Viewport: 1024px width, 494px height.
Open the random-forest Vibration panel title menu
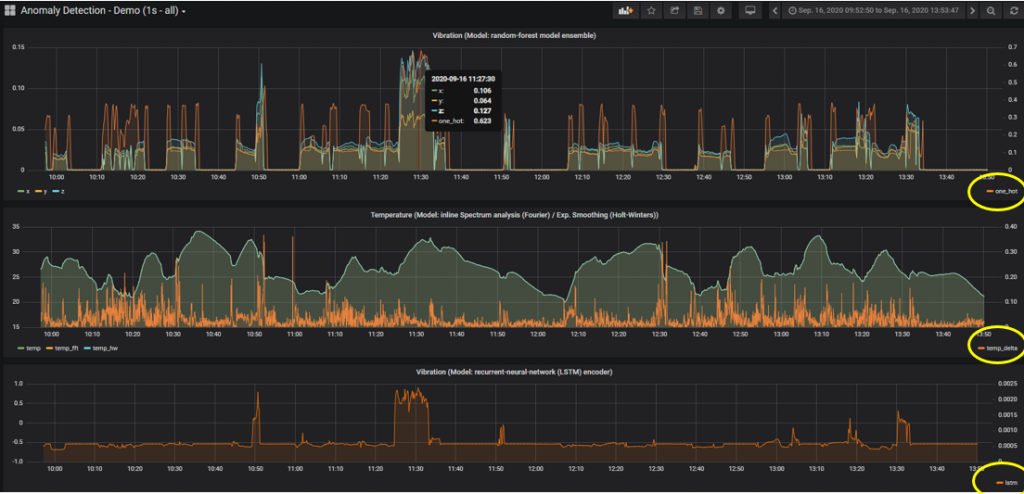[x=514, y=35]
